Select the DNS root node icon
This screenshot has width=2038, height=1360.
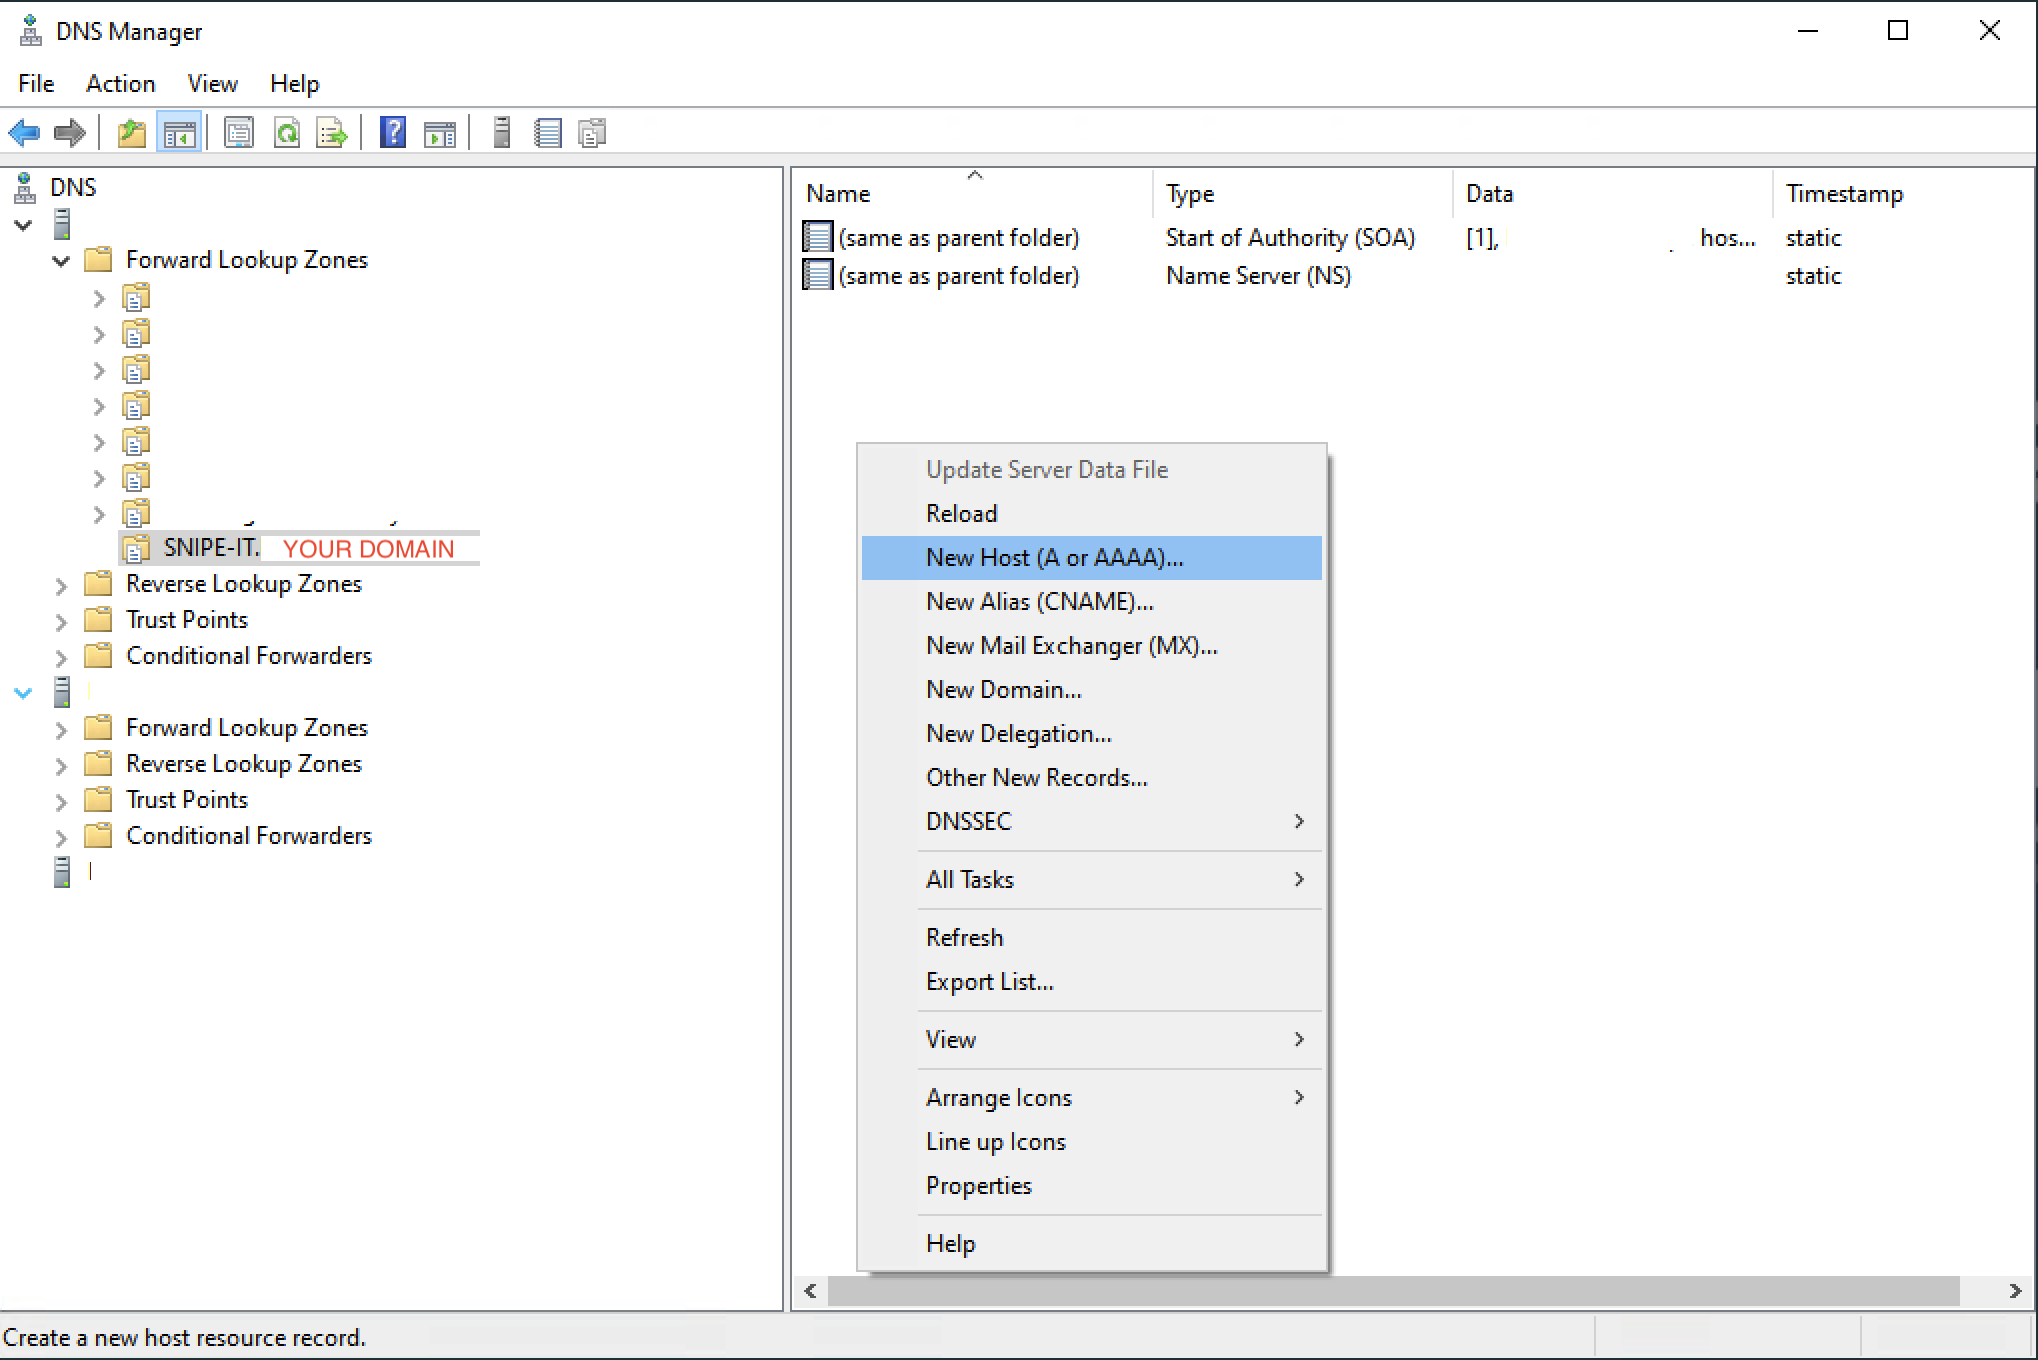coord(25,187)
